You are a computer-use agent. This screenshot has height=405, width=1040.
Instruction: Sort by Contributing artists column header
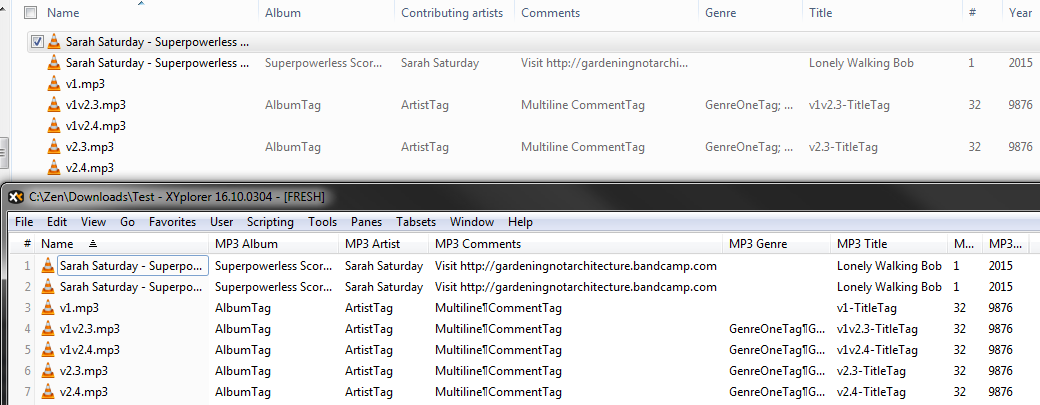click(x=453, y=13)
